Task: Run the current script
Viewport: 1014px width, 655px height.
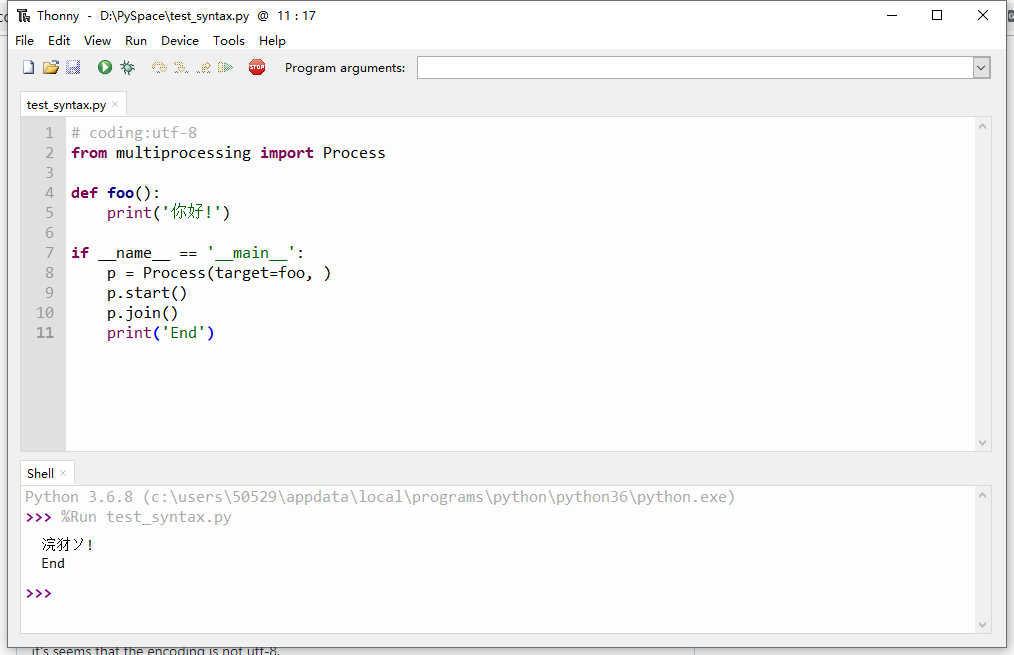Action: pyautogui.click(x=104, y=67)
